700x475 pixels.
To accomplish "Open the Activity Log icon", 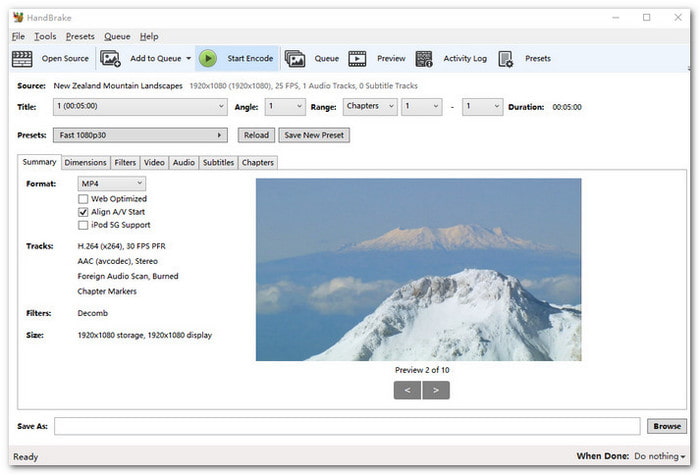I will pyautogui.click(x=424, y=58).
